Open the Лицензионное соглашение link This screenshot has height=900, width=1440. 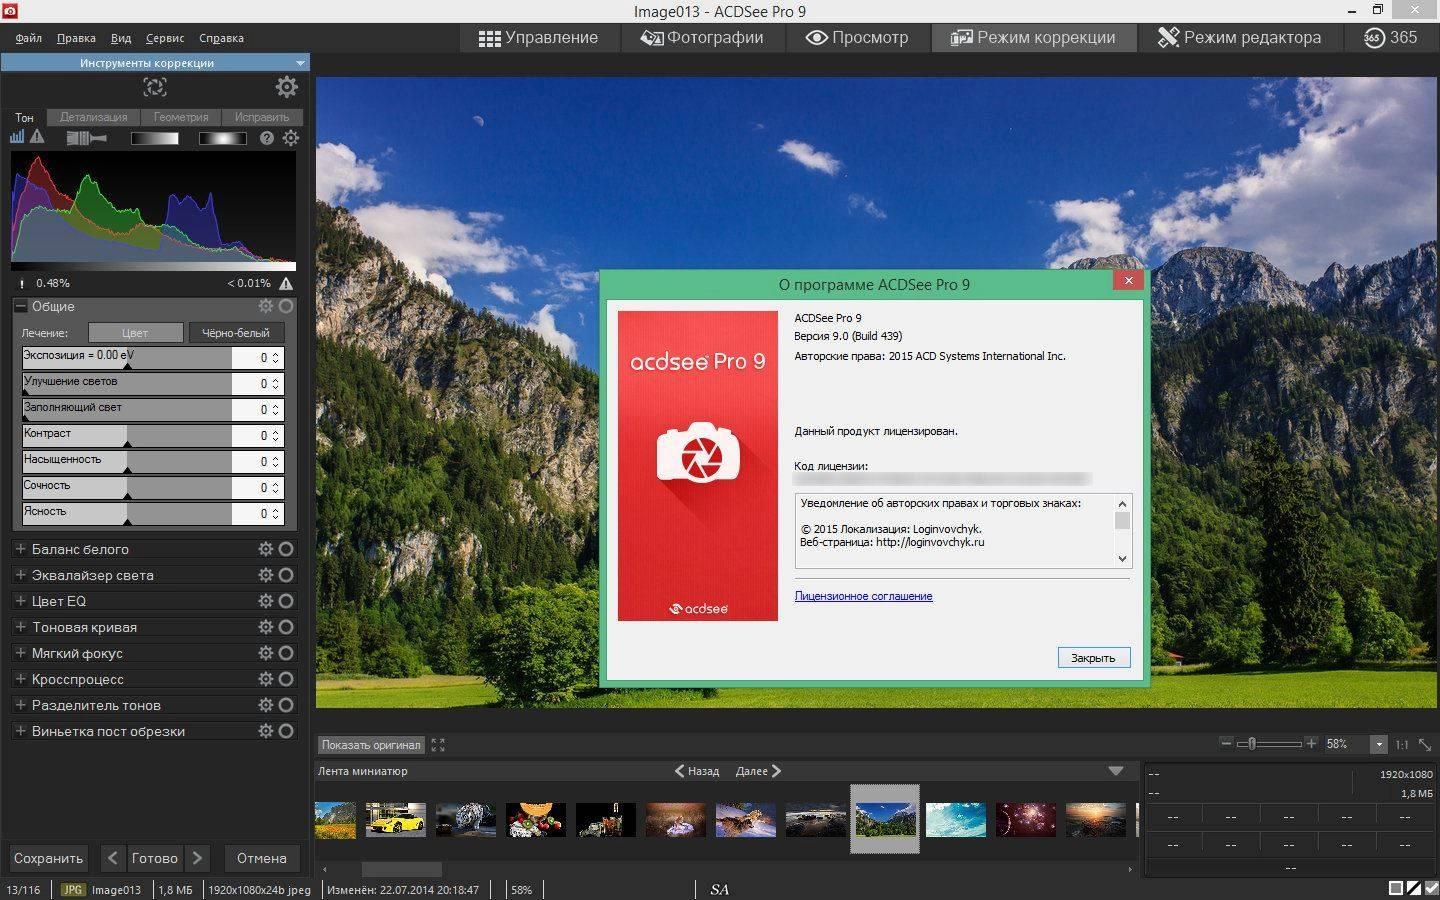pyautogui.click(x=863, y=596)
